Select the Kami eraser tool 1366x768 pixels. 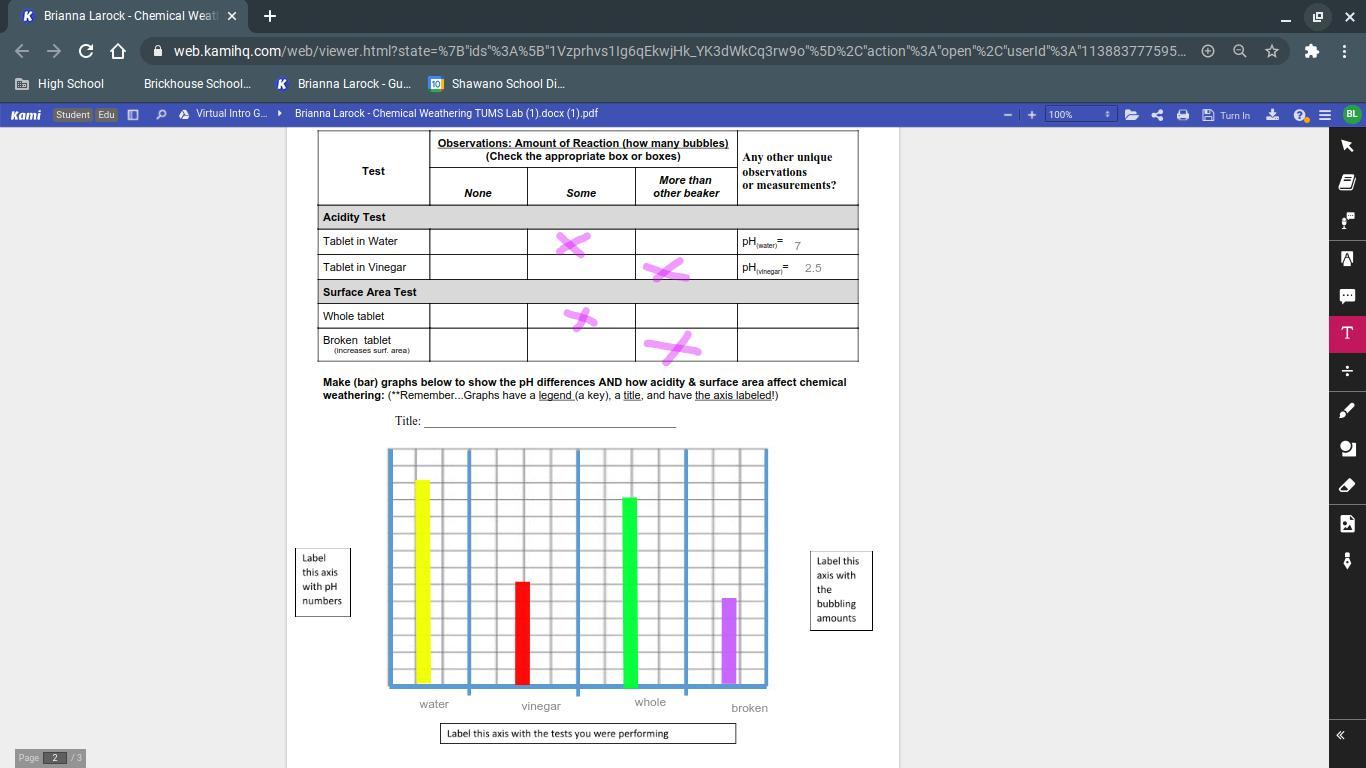point(1347,486)
